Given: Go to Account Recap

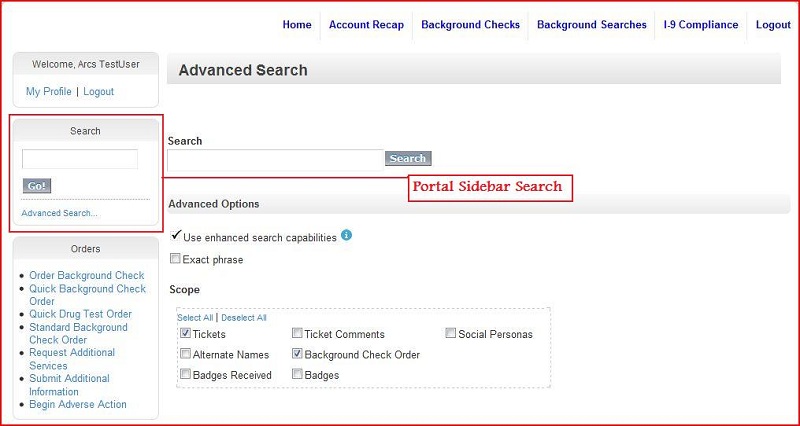Looking at the screenshot, I should [366, 24].
